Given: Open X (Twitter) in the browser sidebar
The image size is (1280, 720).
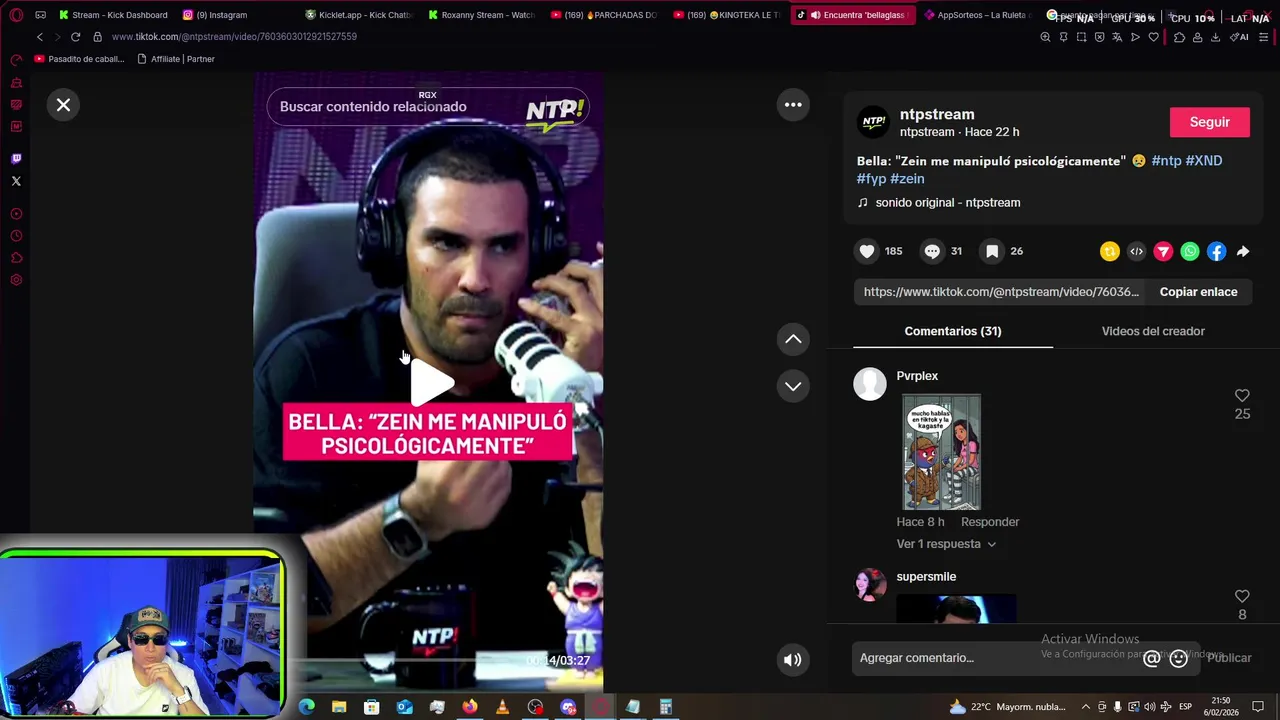Looking at the screenshot, I should pyautogui.click(x=16, y=181).
